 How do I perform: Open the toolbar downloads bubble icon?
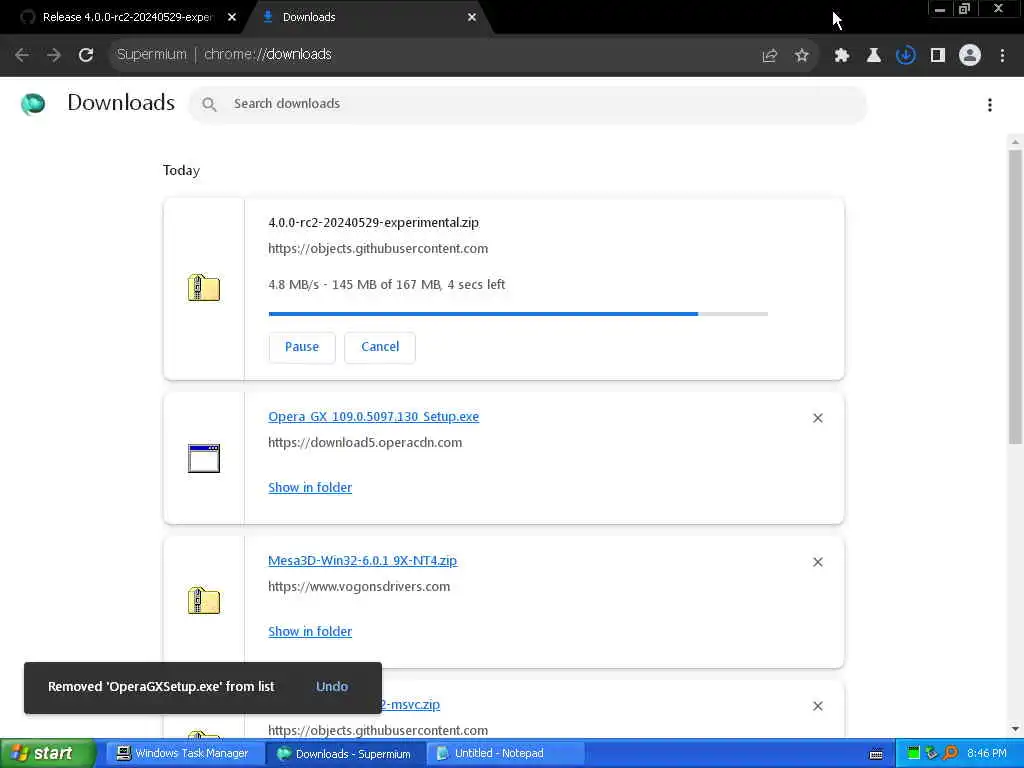pos(906,56)
